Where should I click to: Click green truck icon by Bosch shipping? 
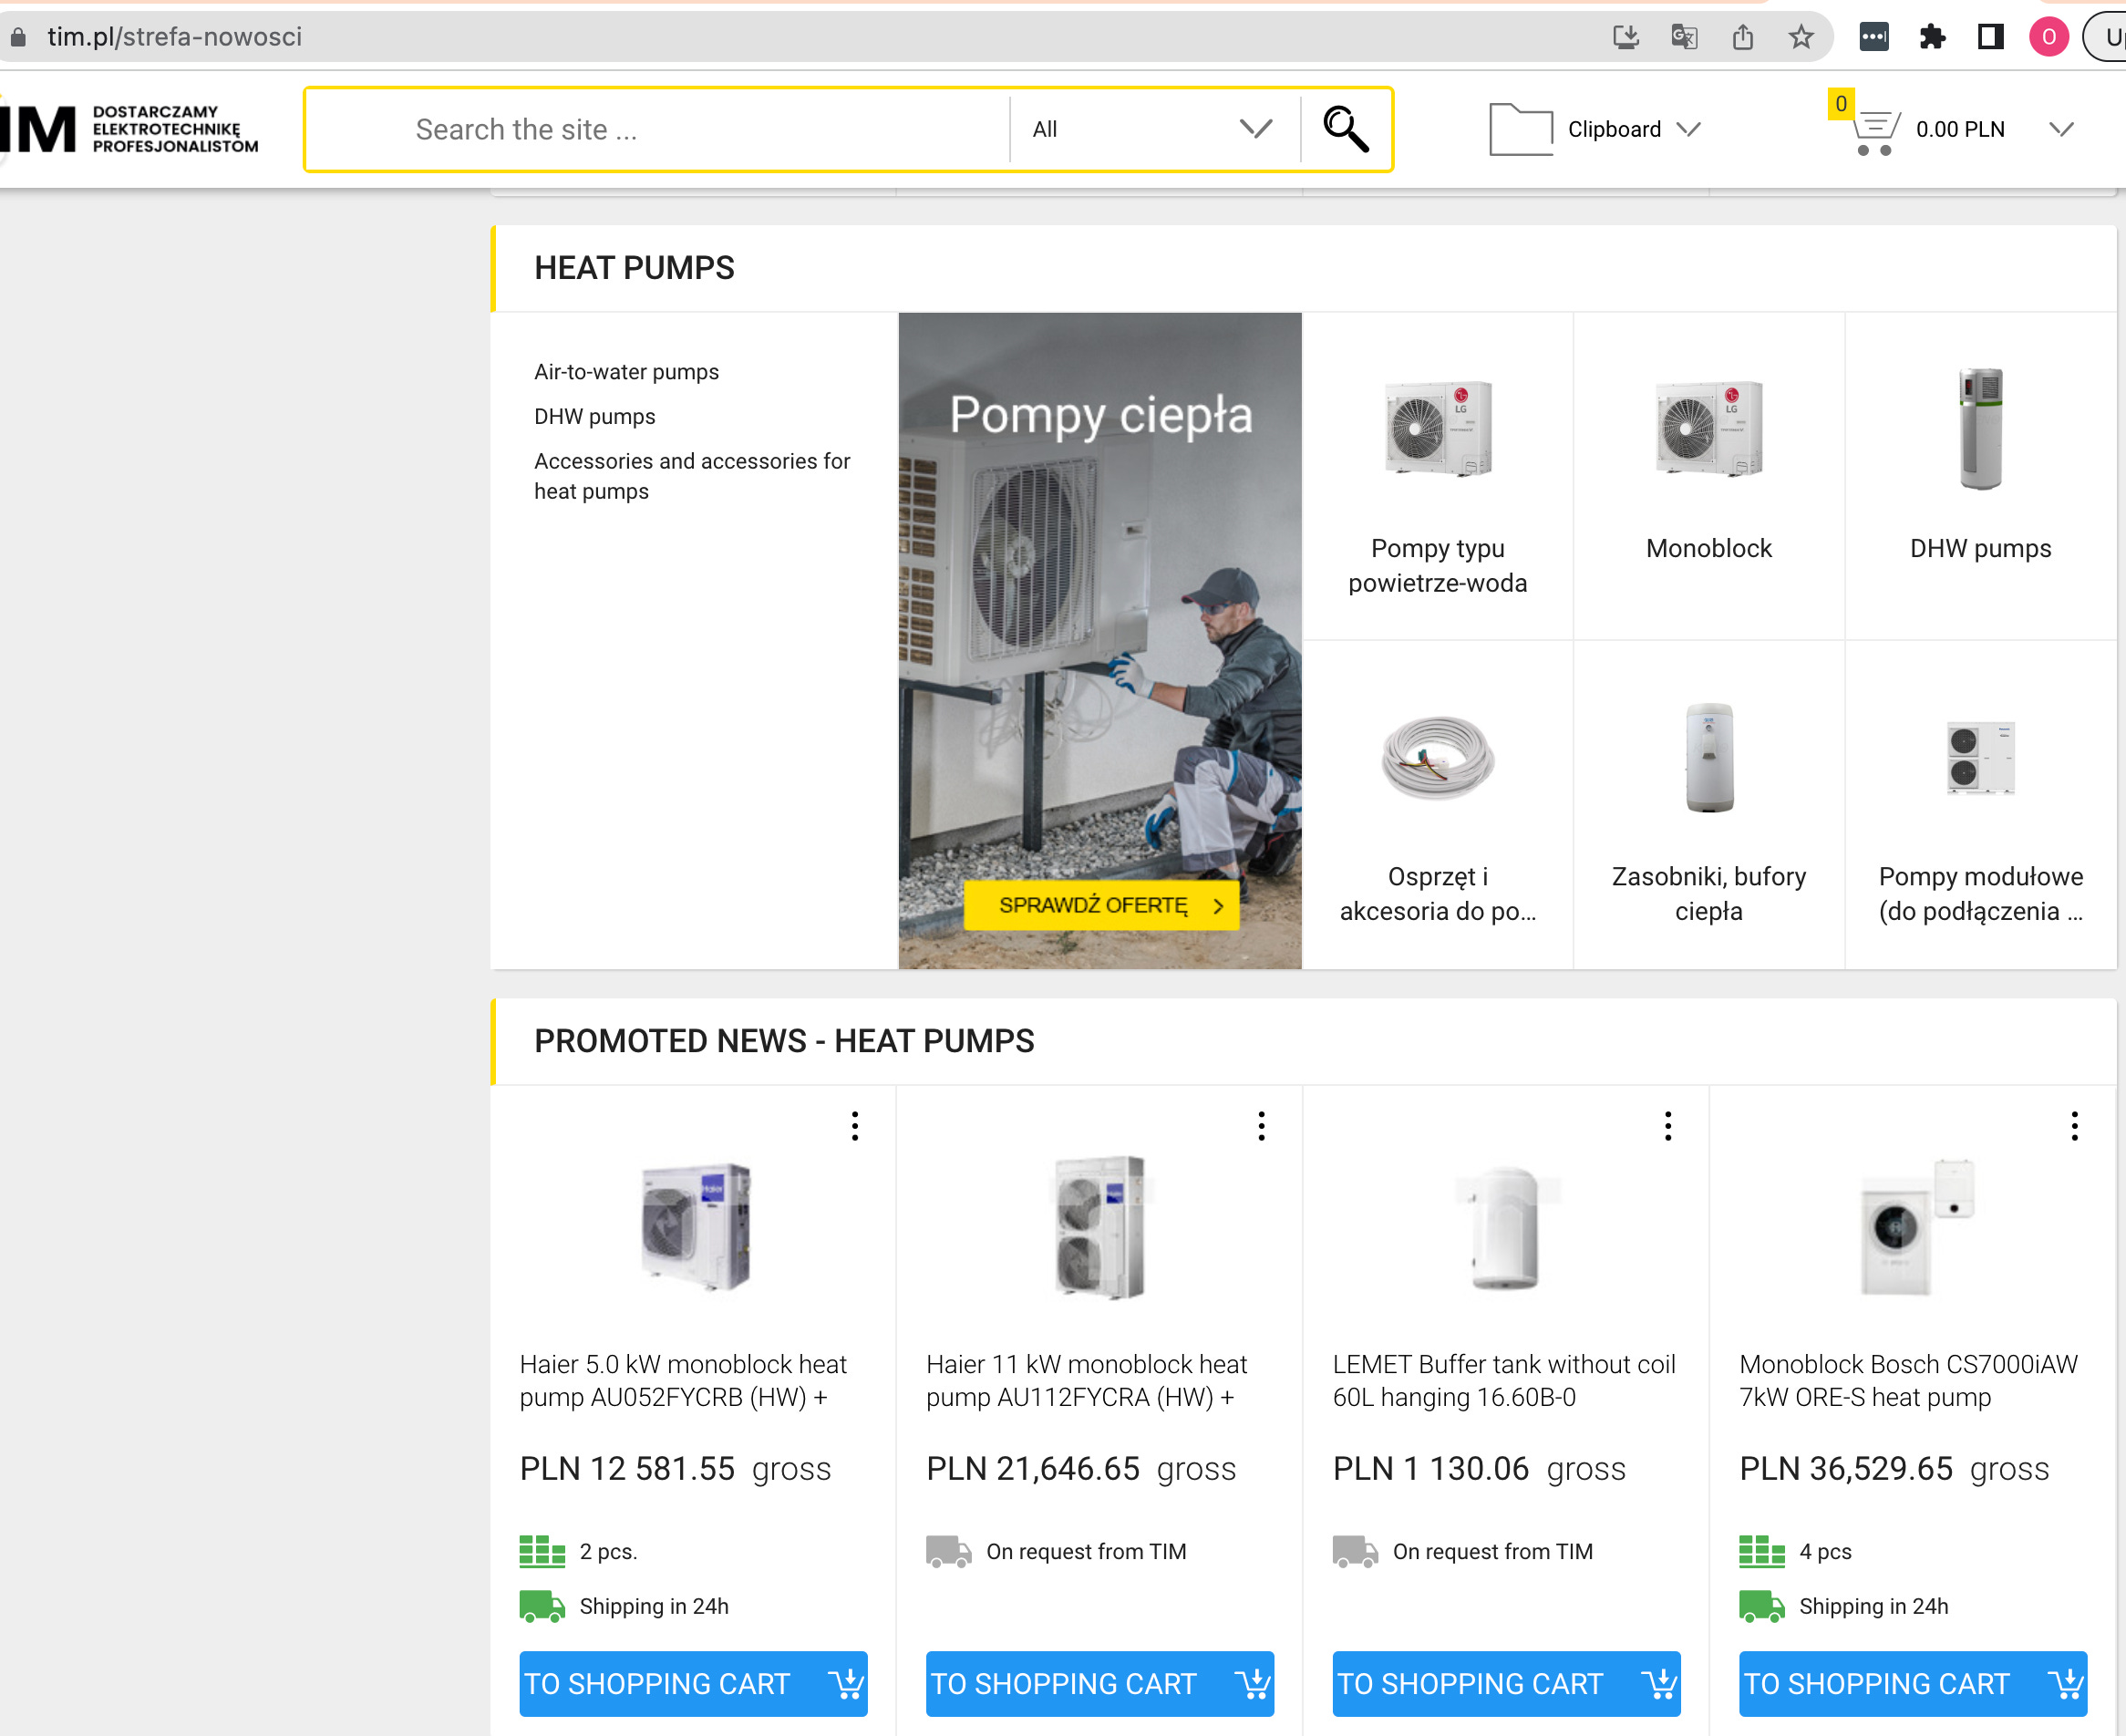coord(1761,1606)
